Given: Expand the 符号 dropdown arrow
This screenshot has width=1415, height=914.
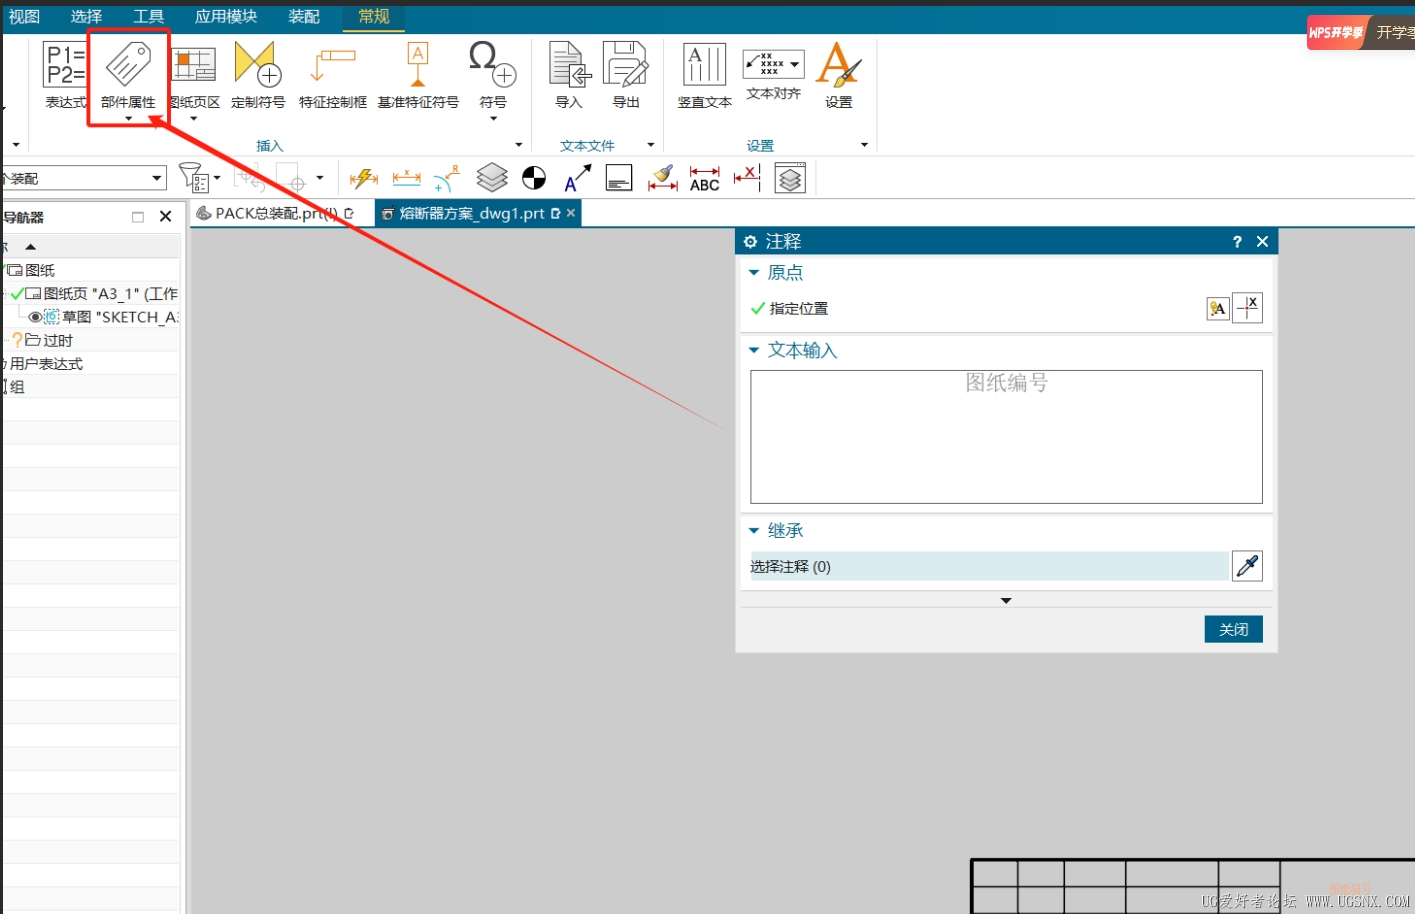Looking at the screenshot, I should [x=493, y=119].
